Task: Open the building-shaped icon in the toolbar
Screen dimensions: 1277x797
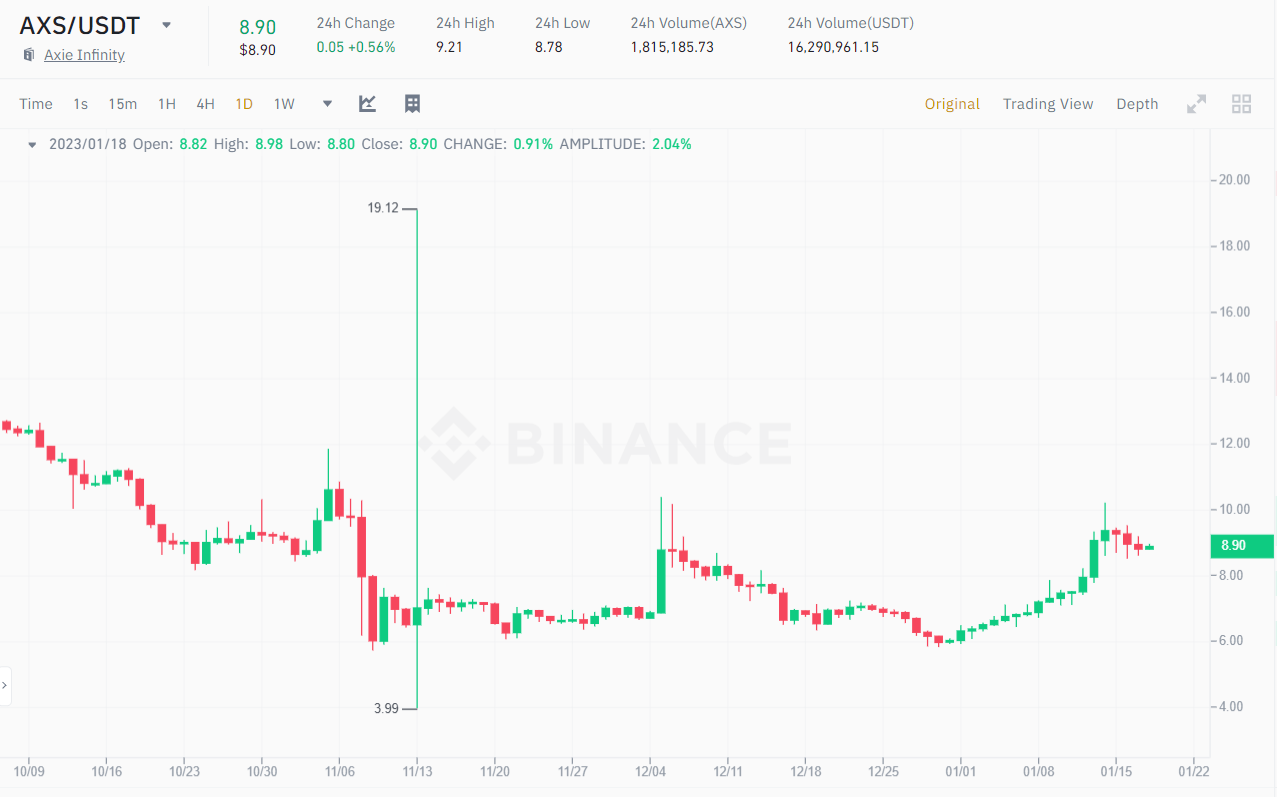Action: [x=412, y=103]
